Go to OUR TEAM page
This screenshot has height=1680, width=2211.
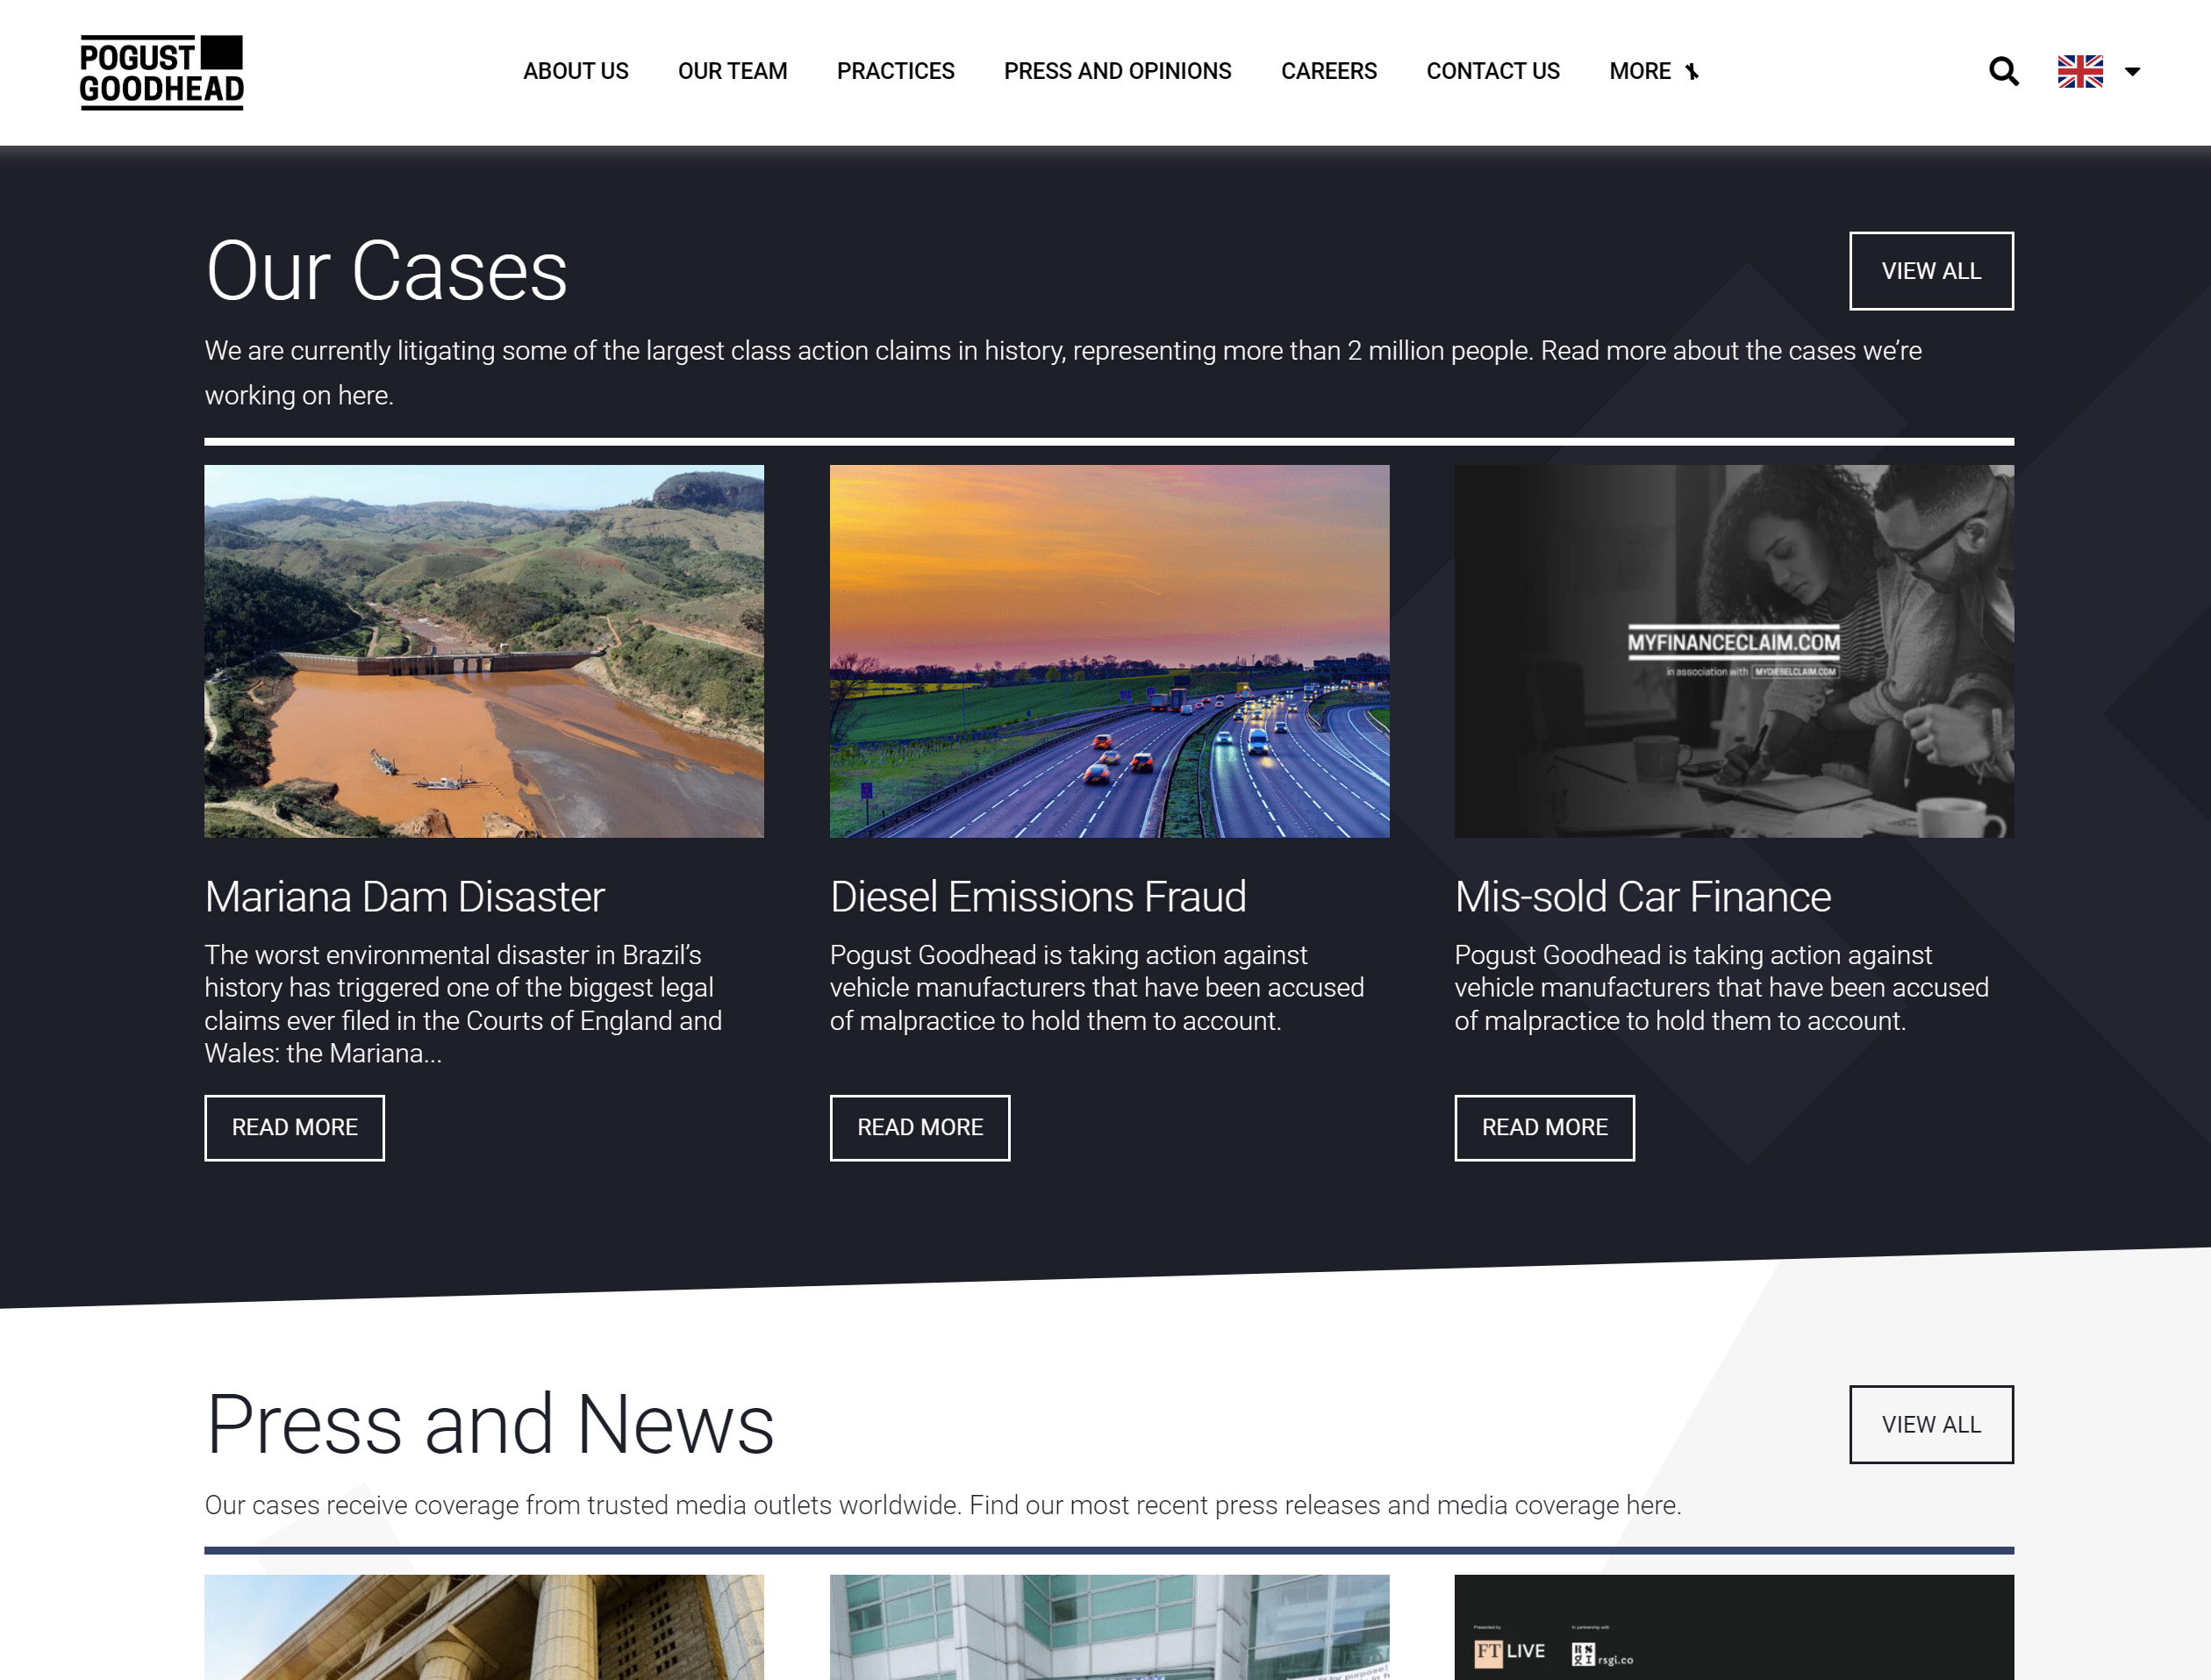[732, 71]
